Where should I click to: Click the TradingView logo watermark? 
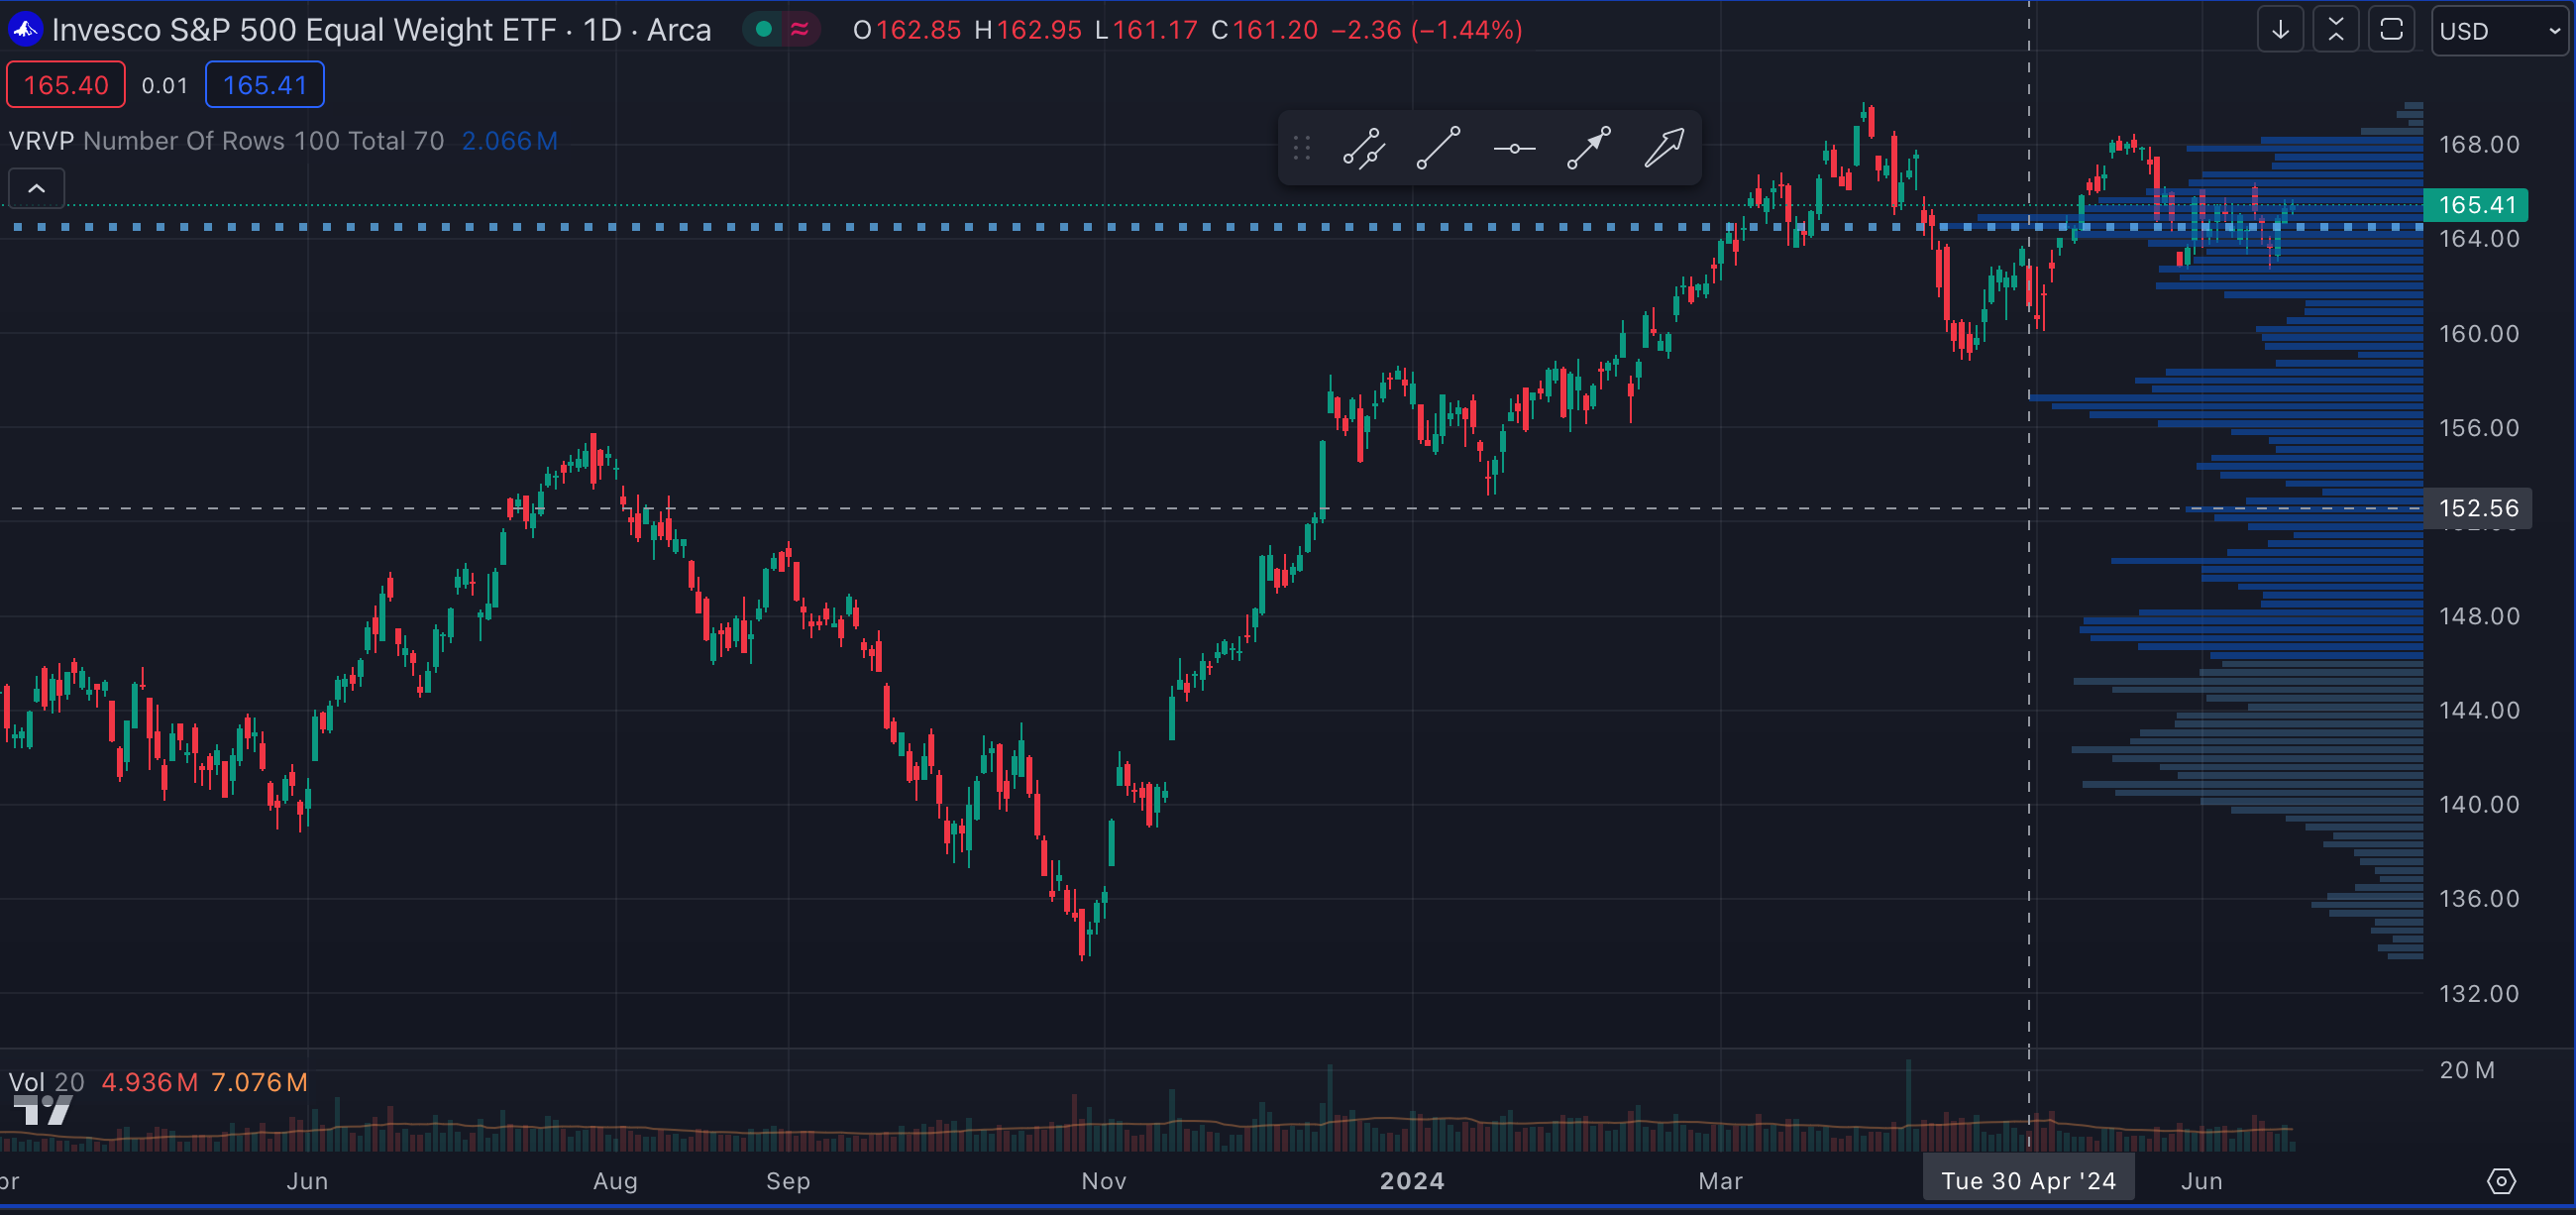[42, 1109]
